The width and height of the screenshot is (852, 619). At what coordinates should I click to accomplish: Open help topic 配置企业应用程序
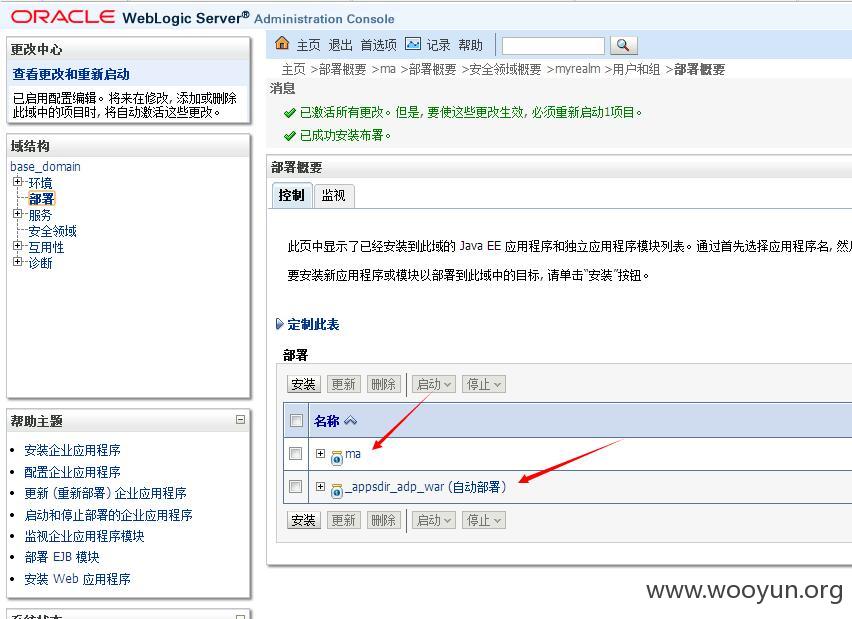(x=72, y=472)
